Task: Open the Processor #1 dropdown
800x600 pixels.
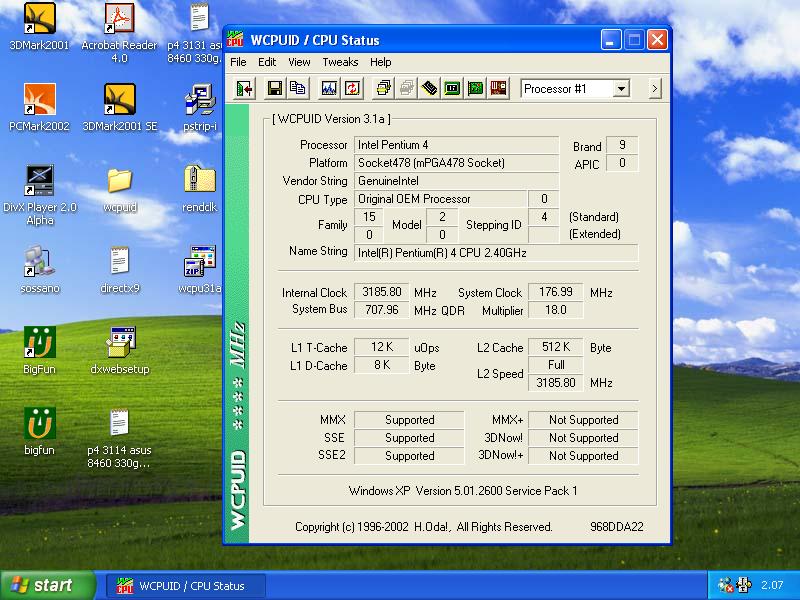Action: coord(621,89)
